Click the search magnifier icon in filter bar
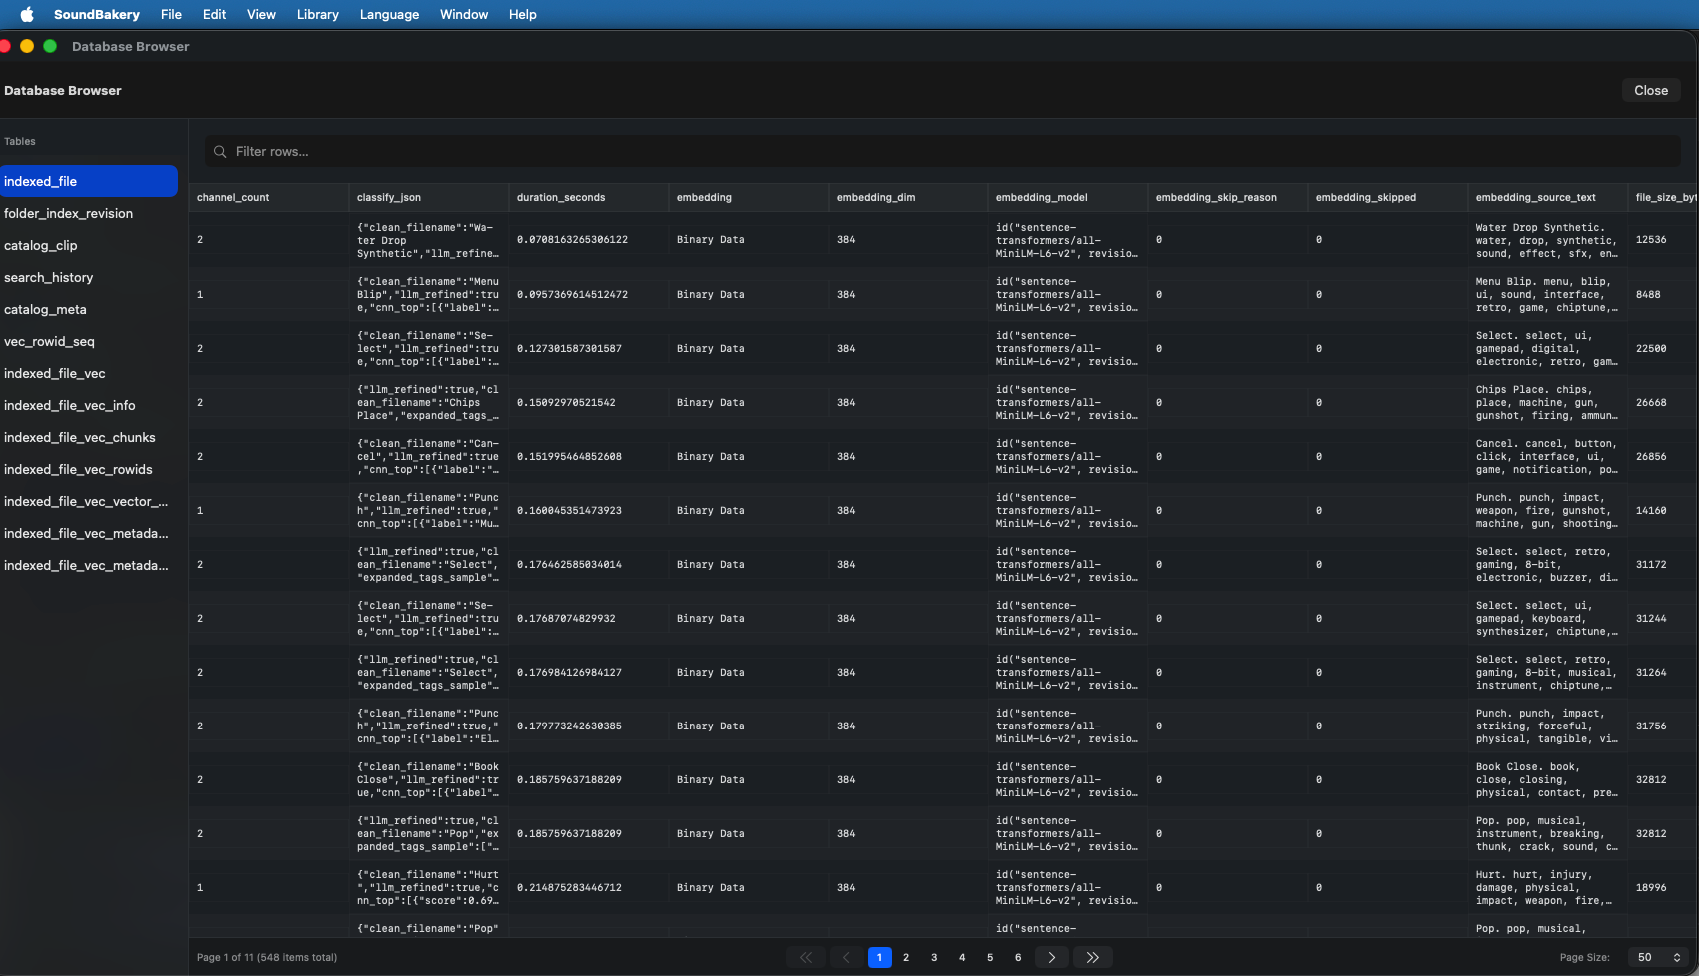 pos(220,152)
